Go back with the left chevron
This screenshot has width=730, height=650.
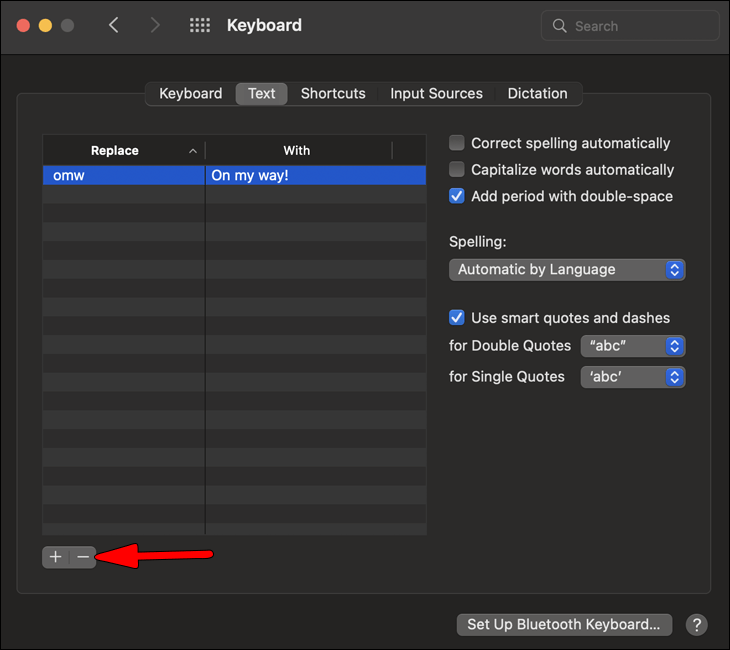click(114, 26)
